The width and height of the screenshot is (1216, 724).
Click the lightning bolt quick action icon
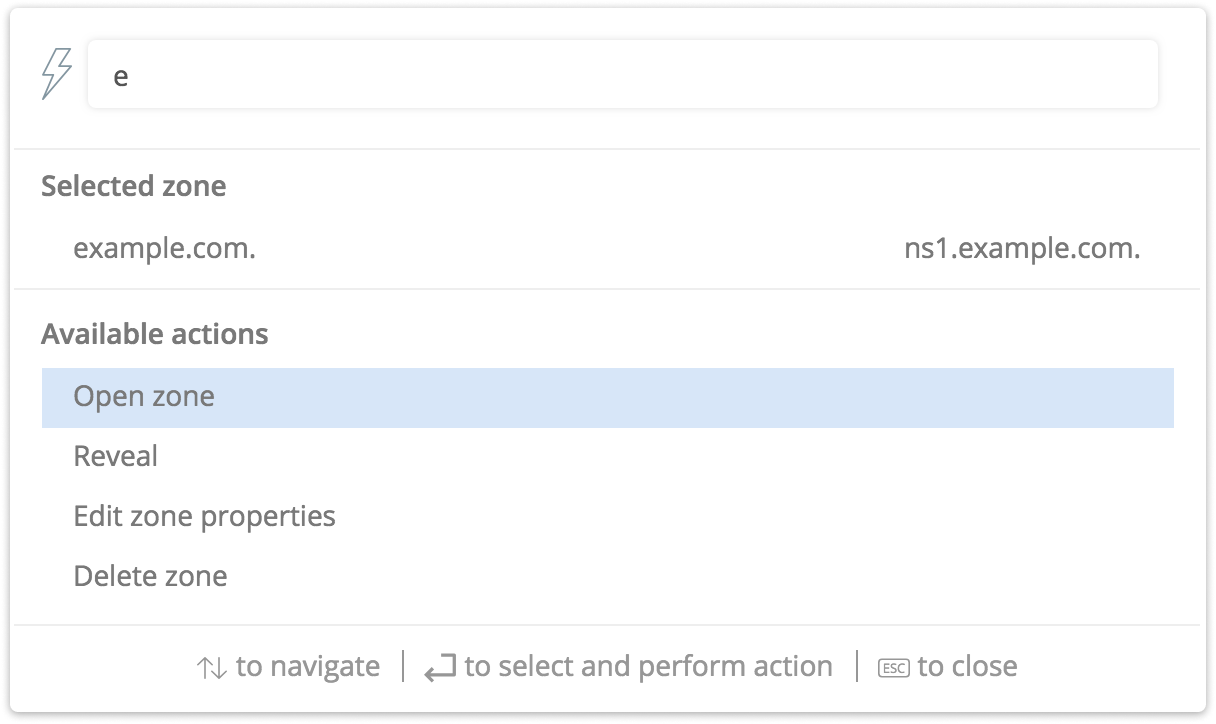pyautogui.click(x=57, y=74)
